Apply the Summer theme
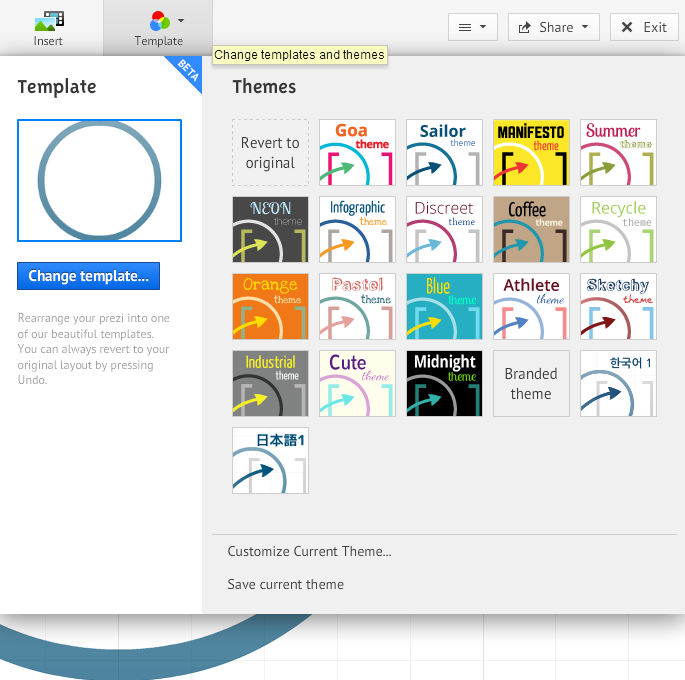The height and width of the screenshot is (680, 685). click(618, 152)
